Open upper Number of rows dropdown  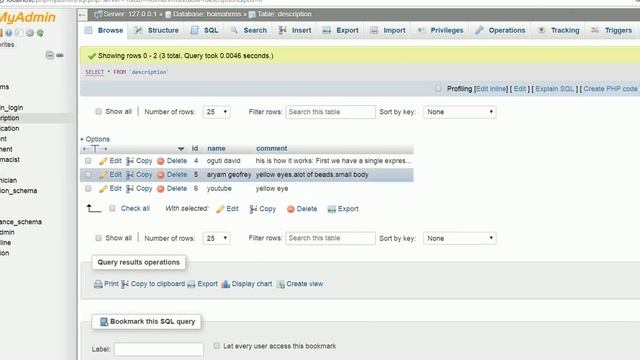[216, 112]
